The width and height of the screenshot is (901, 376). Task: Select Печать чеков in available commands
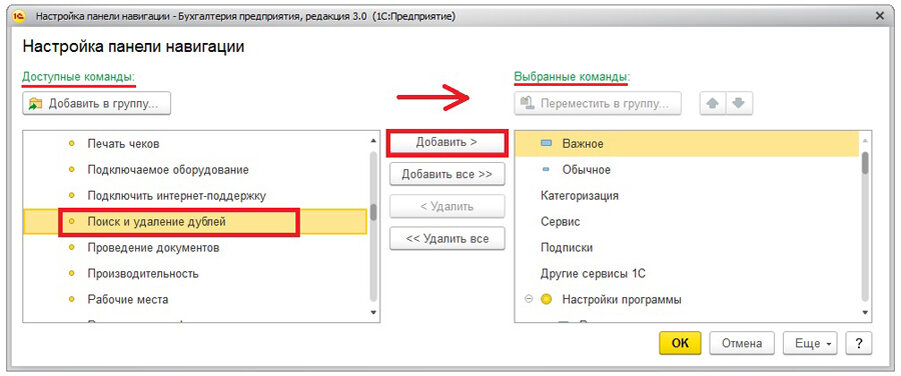click(x=195, y=144)
